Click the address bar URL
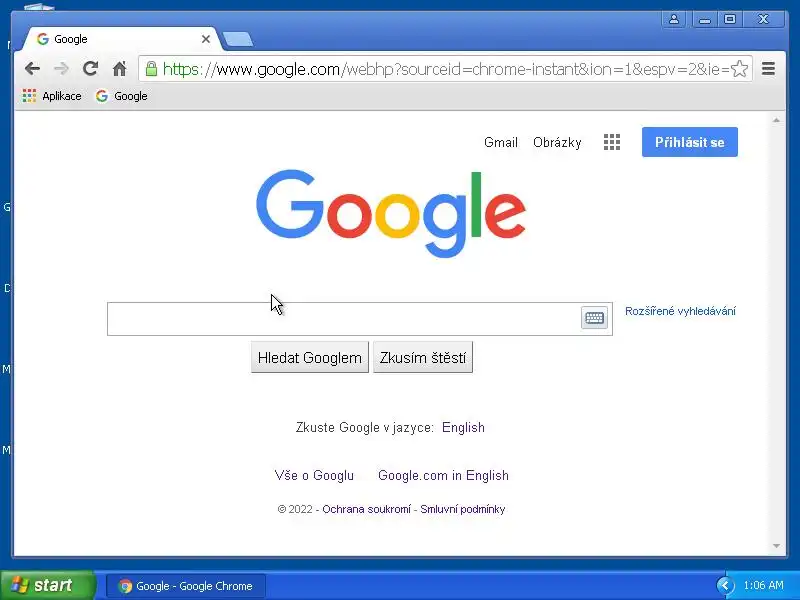The height and width of the screenshot is (600, 800). (446, 69)
